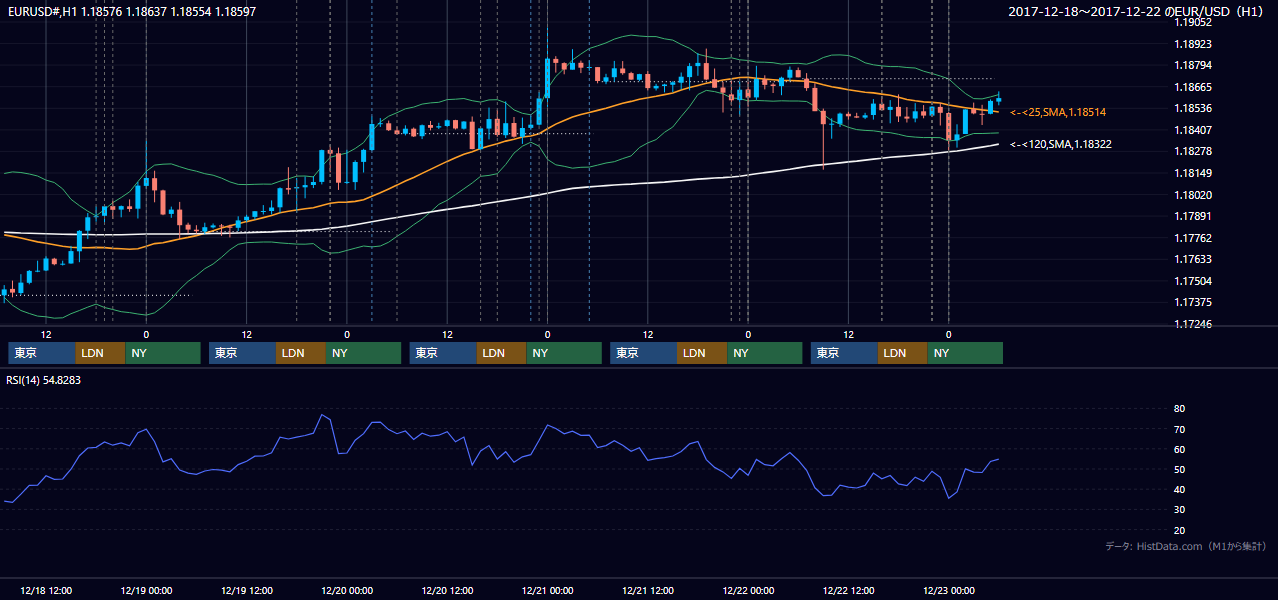Click RSI scale value 30
Viewport: 1278px width, 600px height.
click(x=1179, y=510)
